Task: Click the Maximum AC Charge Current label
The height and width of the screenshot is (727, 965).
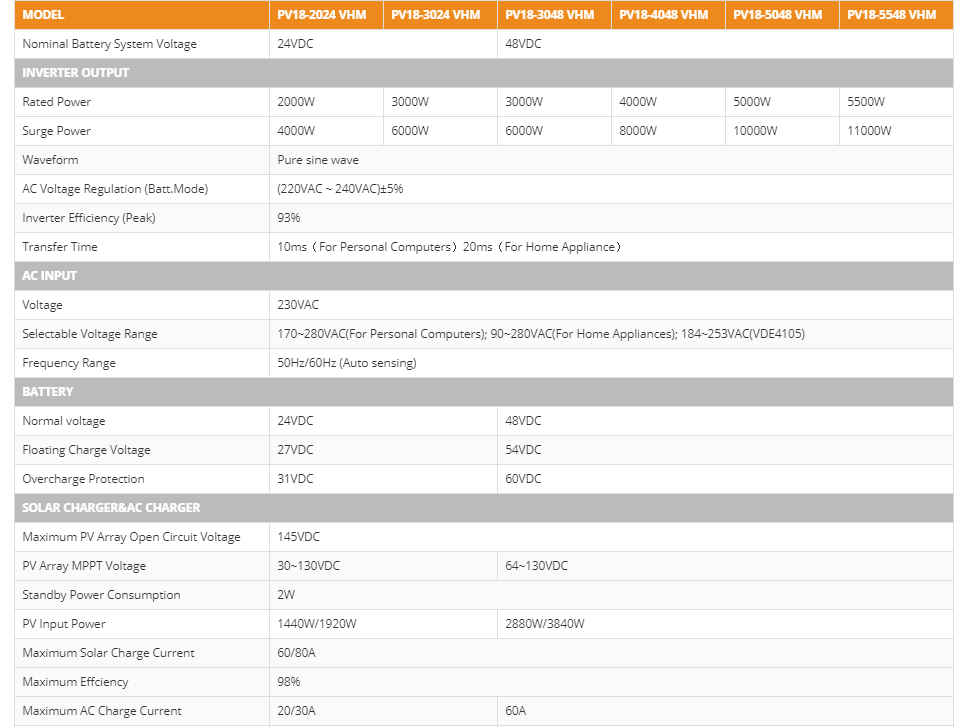Action: point(102,710)
